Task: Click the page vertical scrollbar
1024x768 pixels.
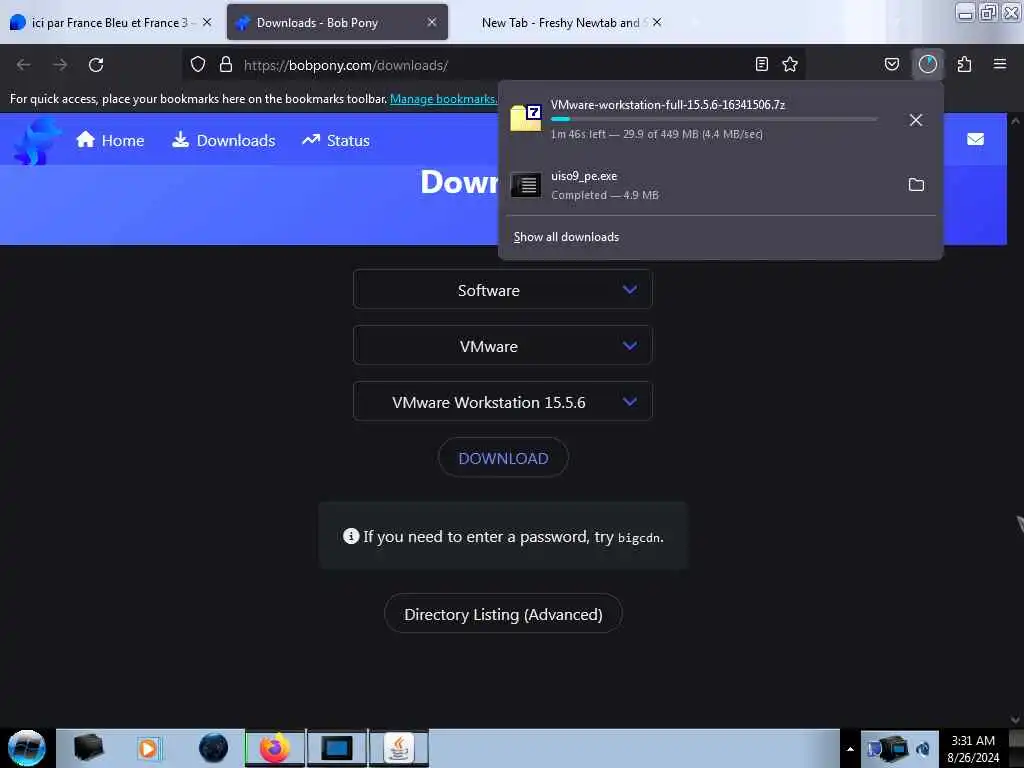Action: coord(1015,418)
